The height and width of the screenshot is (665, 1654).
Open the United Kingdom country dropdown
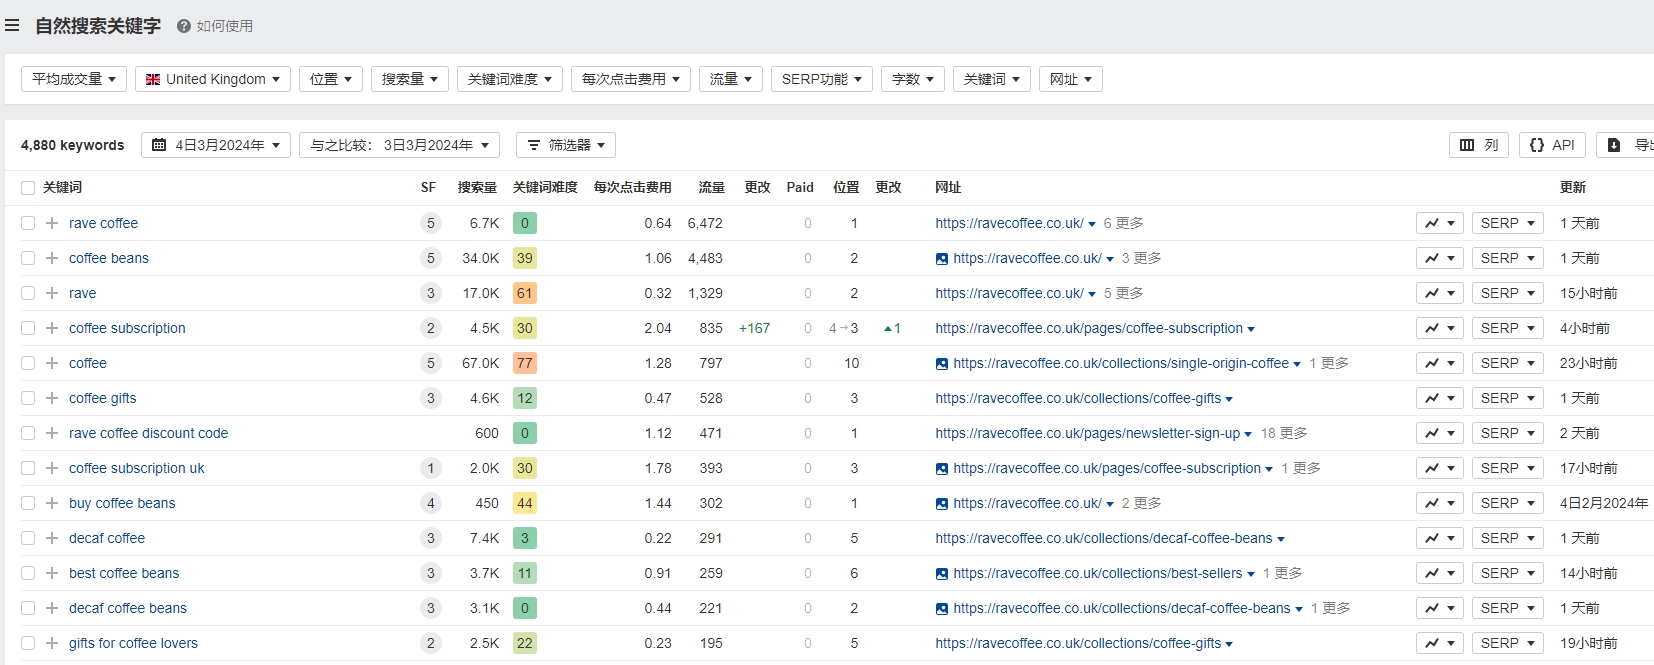point(213,79)
